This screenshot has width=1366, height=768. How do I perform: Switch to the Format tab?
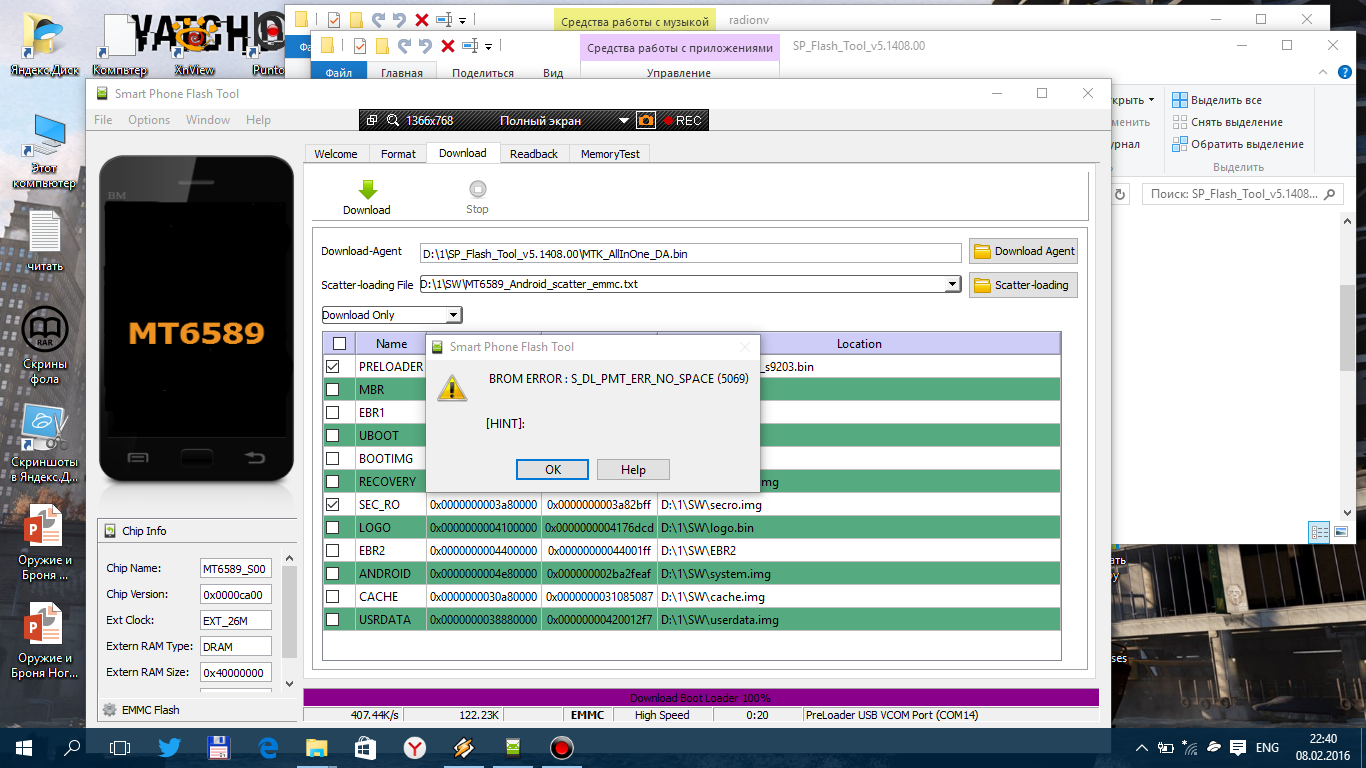tap(398, 154)
